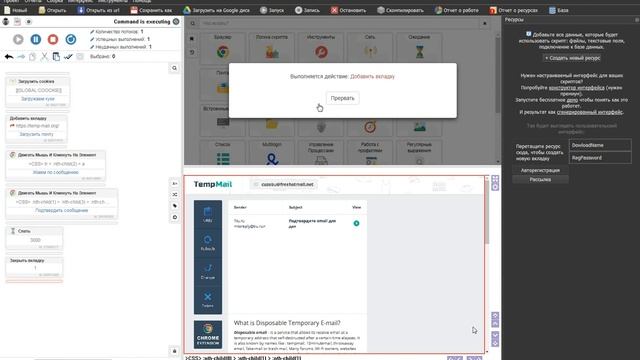Click the shuffle icon left of the browser view
This screenshot has width=640, height=360.
pyautogui.click(x=175, y=195)
